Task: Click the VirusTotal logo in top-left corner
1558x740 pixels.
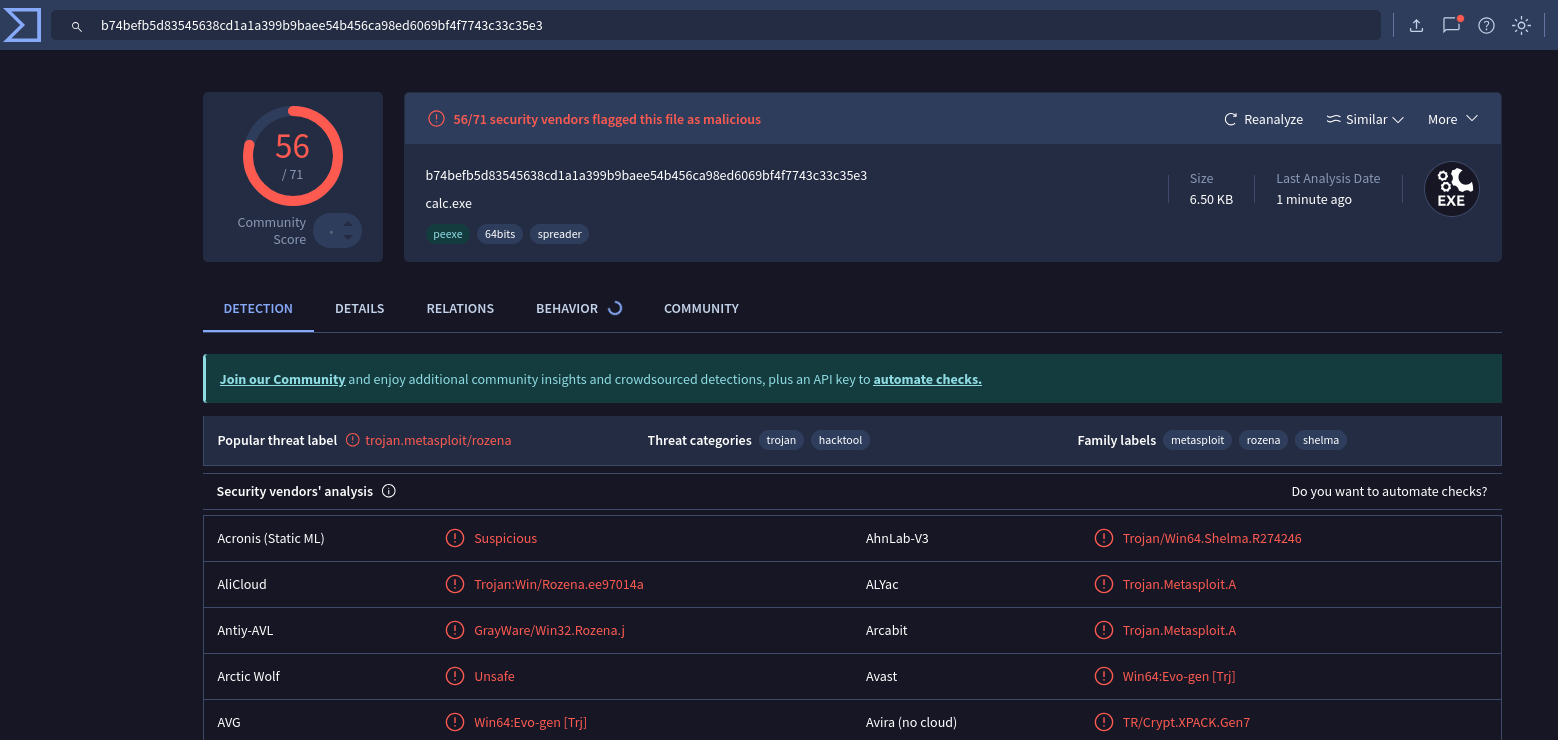Action: (x=22, y=25)
